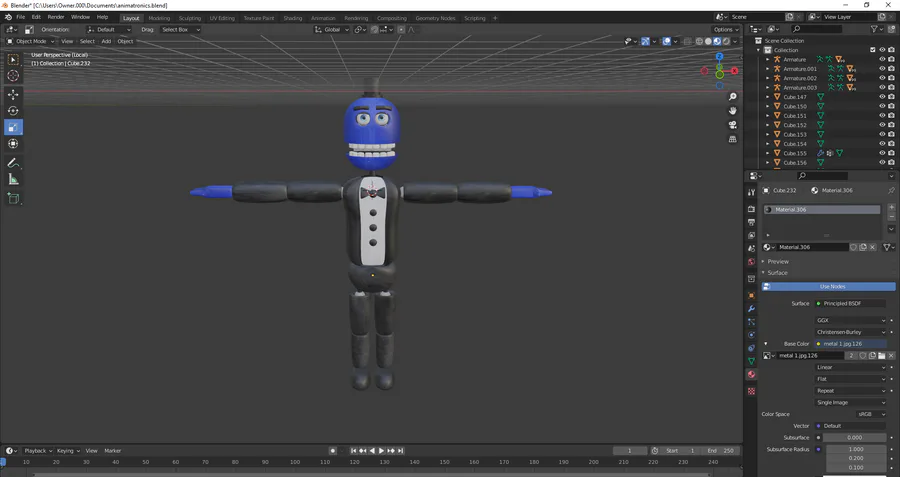Open the Material properties tab

(751, 374)
